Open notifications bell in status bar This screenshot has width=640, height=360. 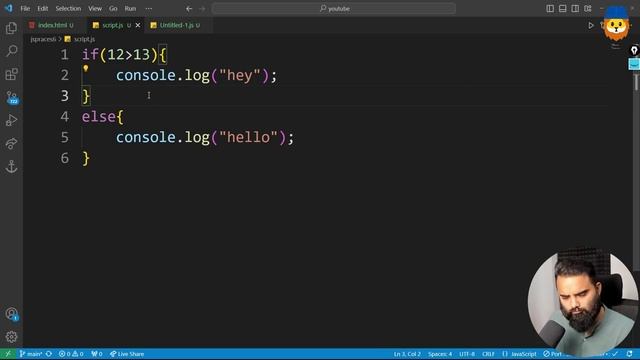(629, 354)
